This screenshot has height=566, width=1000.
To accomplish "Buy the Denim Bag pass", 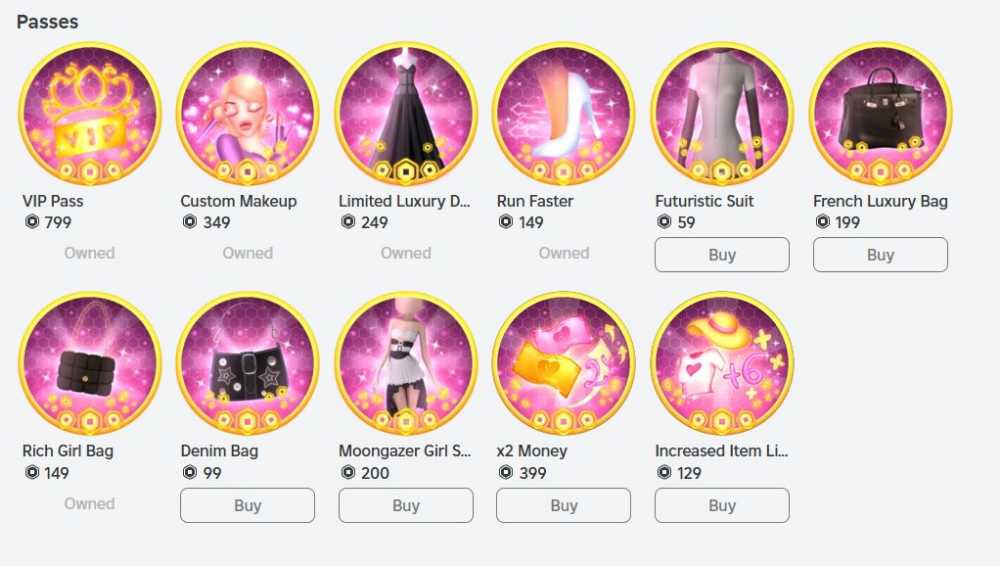I will pyautogui.click(x=247, y=505).
